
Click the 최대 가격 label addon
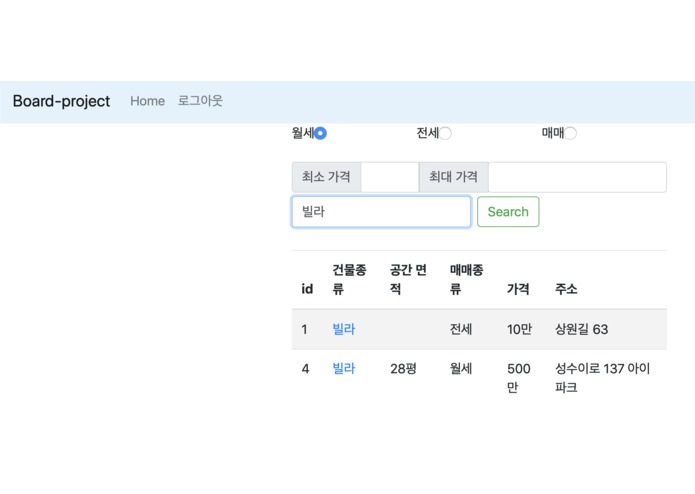[x=453, y=177]
